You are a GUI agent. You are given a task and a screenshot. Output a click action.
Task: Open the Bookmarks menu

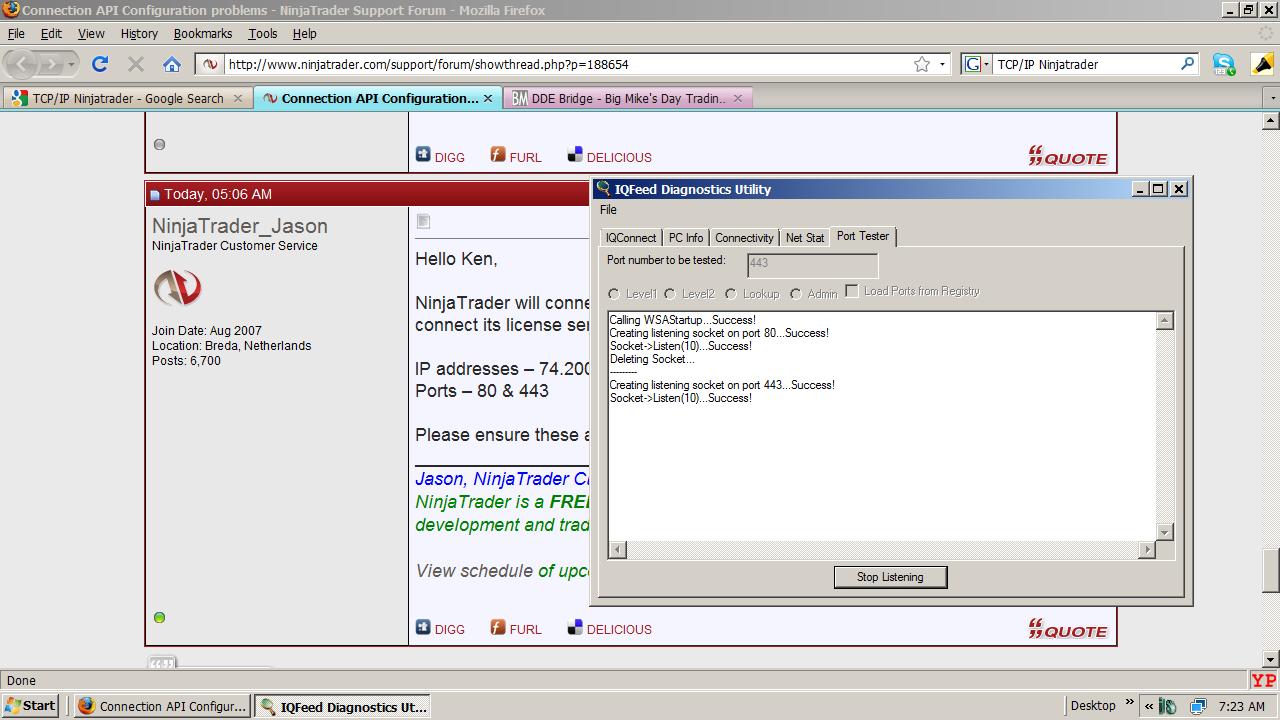coord(203,33)
